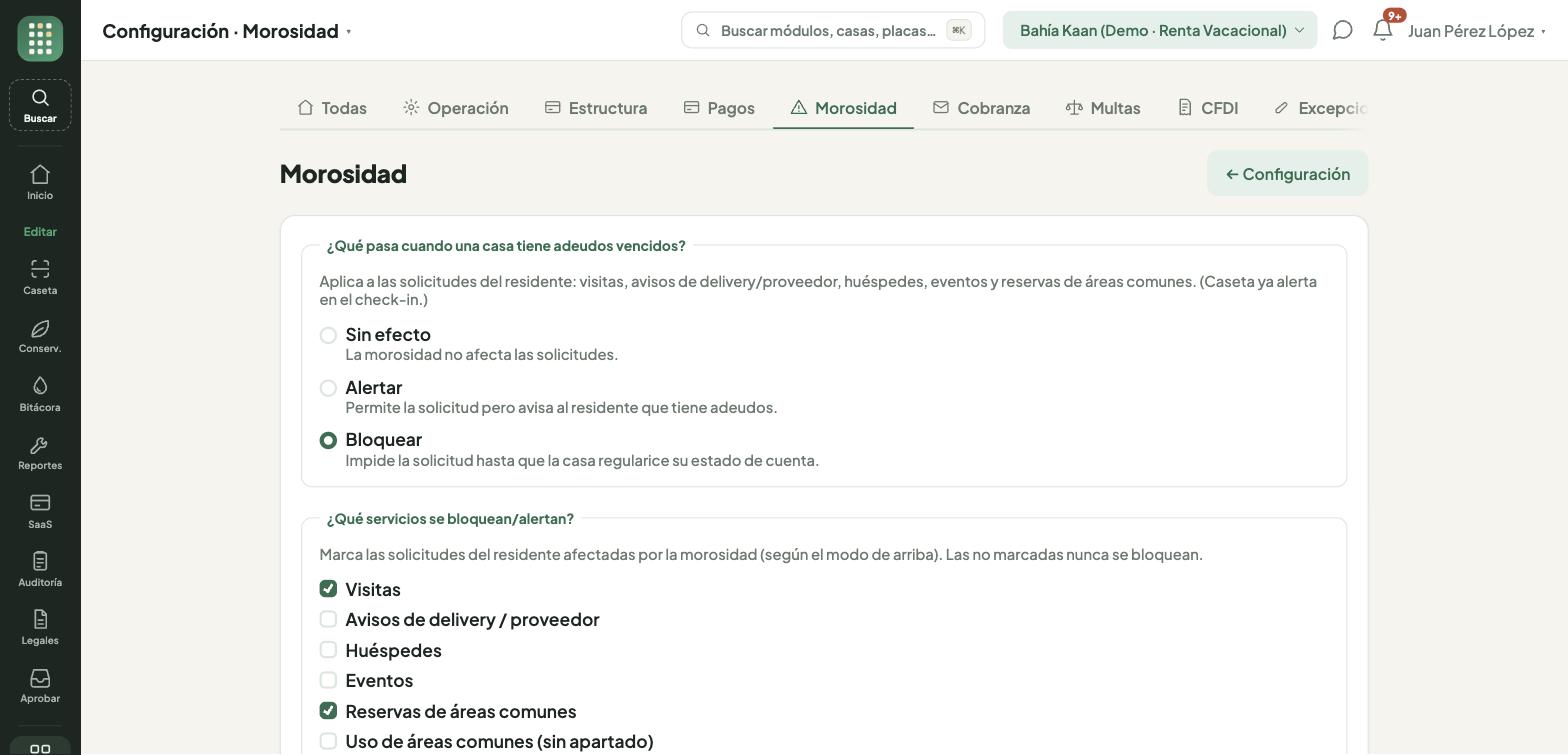Open notifications bell with 9+ badge
Image resolution: width=1568 pixels, height=755 pixels.
1383,30
